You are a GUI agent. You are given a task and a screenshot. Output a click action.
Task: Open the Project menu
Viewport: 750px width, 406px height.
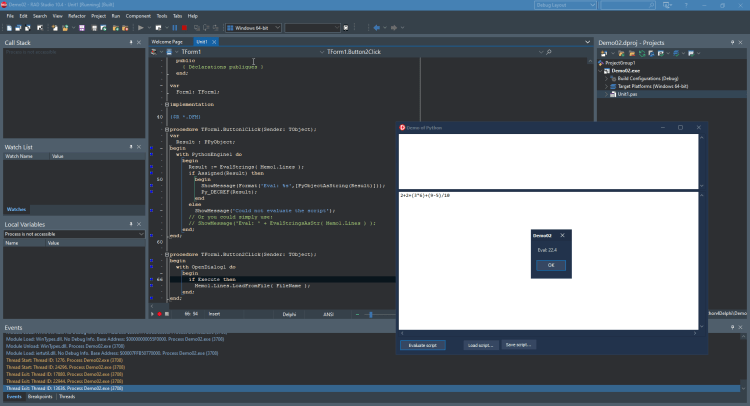[x=99, y=16]
